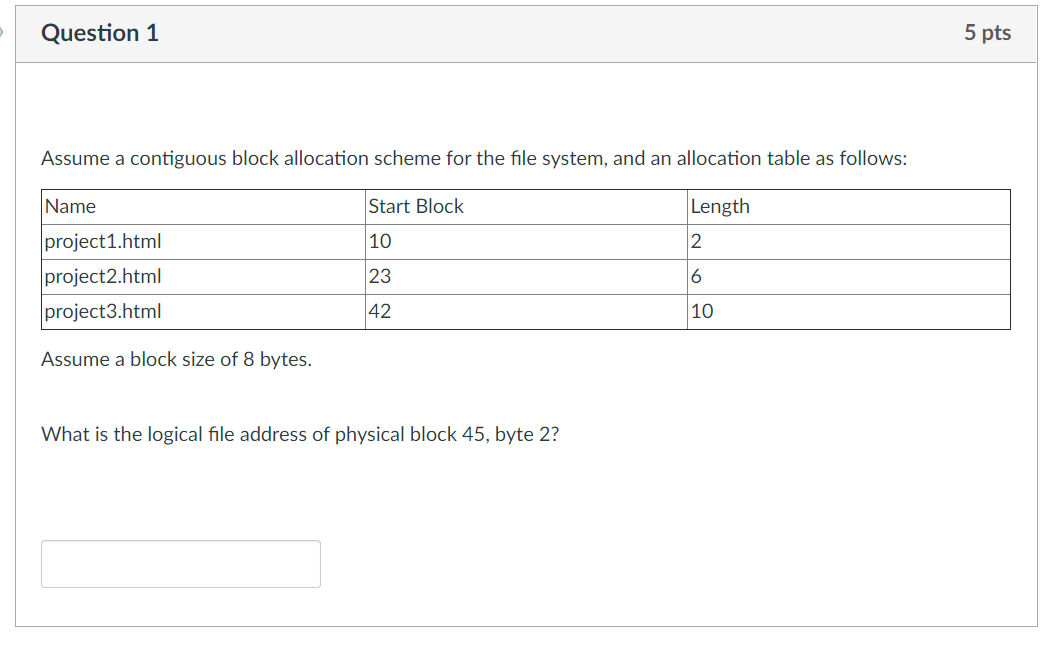
Task: Click the Name column header
Action: click(x=69, y=206)
